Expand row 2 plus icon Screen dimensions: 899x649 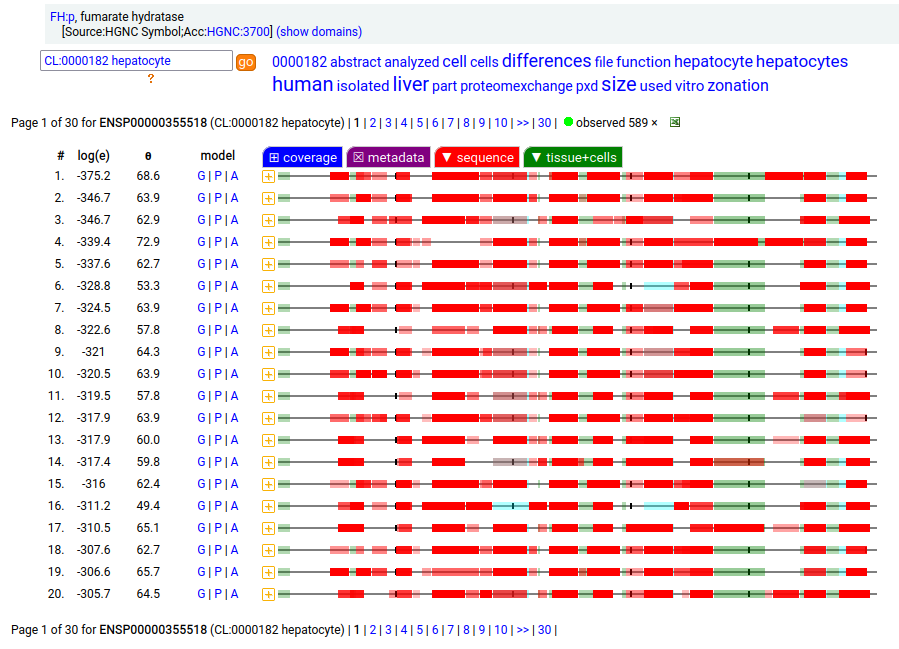point(268,198)
